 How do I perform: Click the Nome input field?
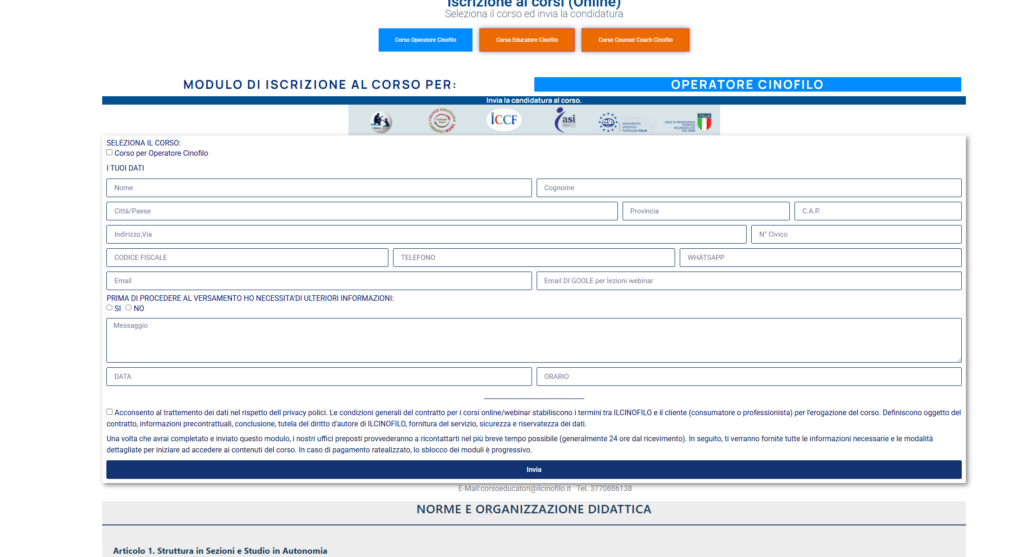tap(319, 188)
